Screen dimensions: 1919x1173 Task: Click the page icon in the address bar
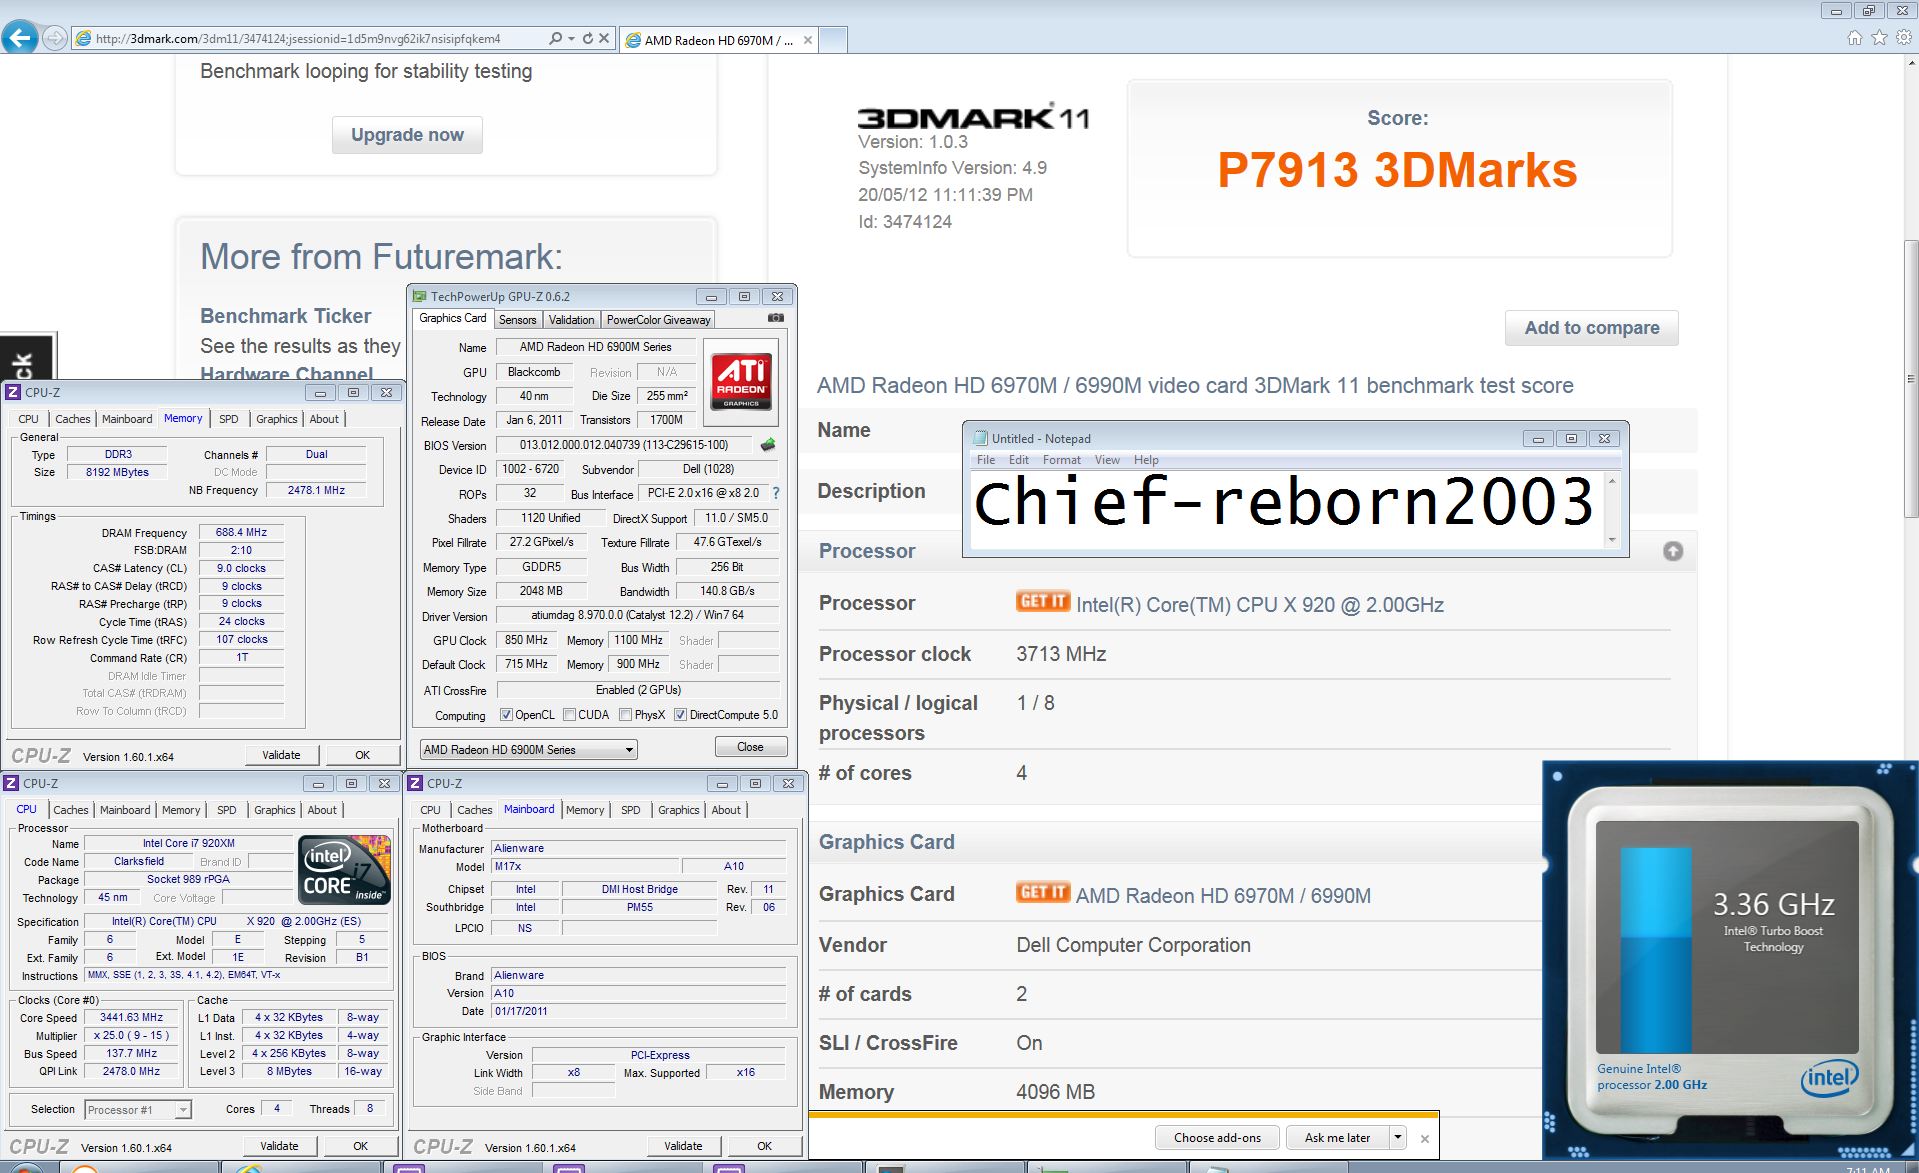coord(84,39)
